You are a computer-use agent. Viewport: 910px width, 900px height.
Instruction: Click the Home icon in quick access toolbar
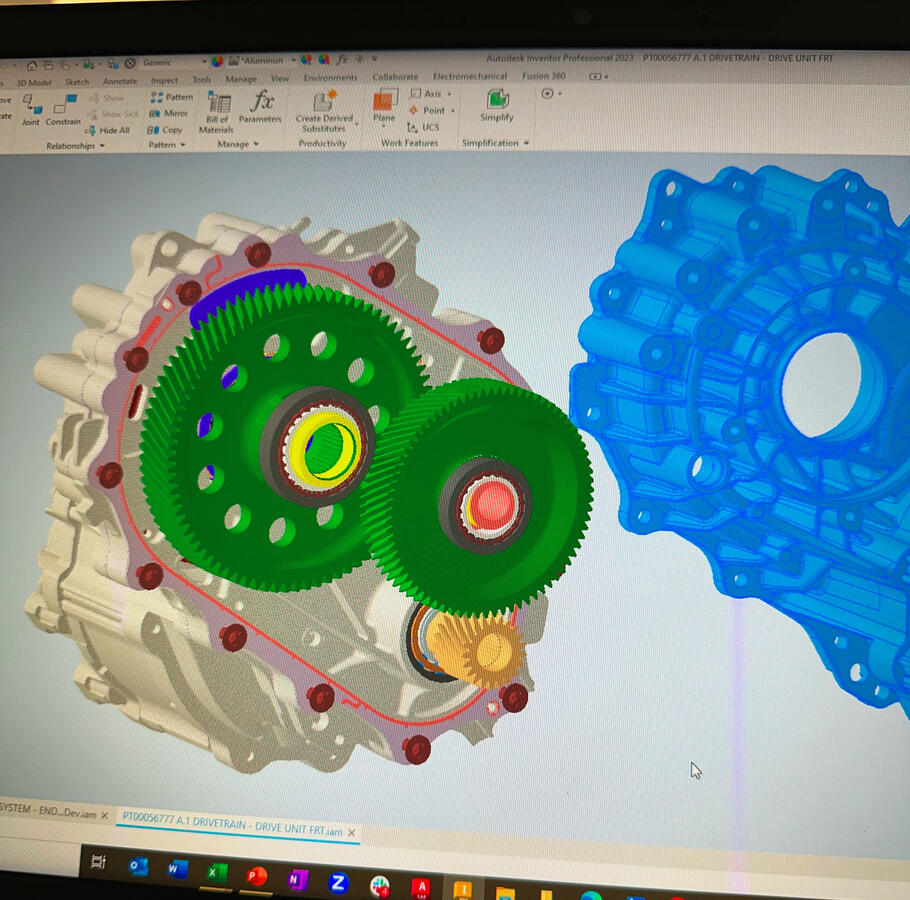coord(31,65)
